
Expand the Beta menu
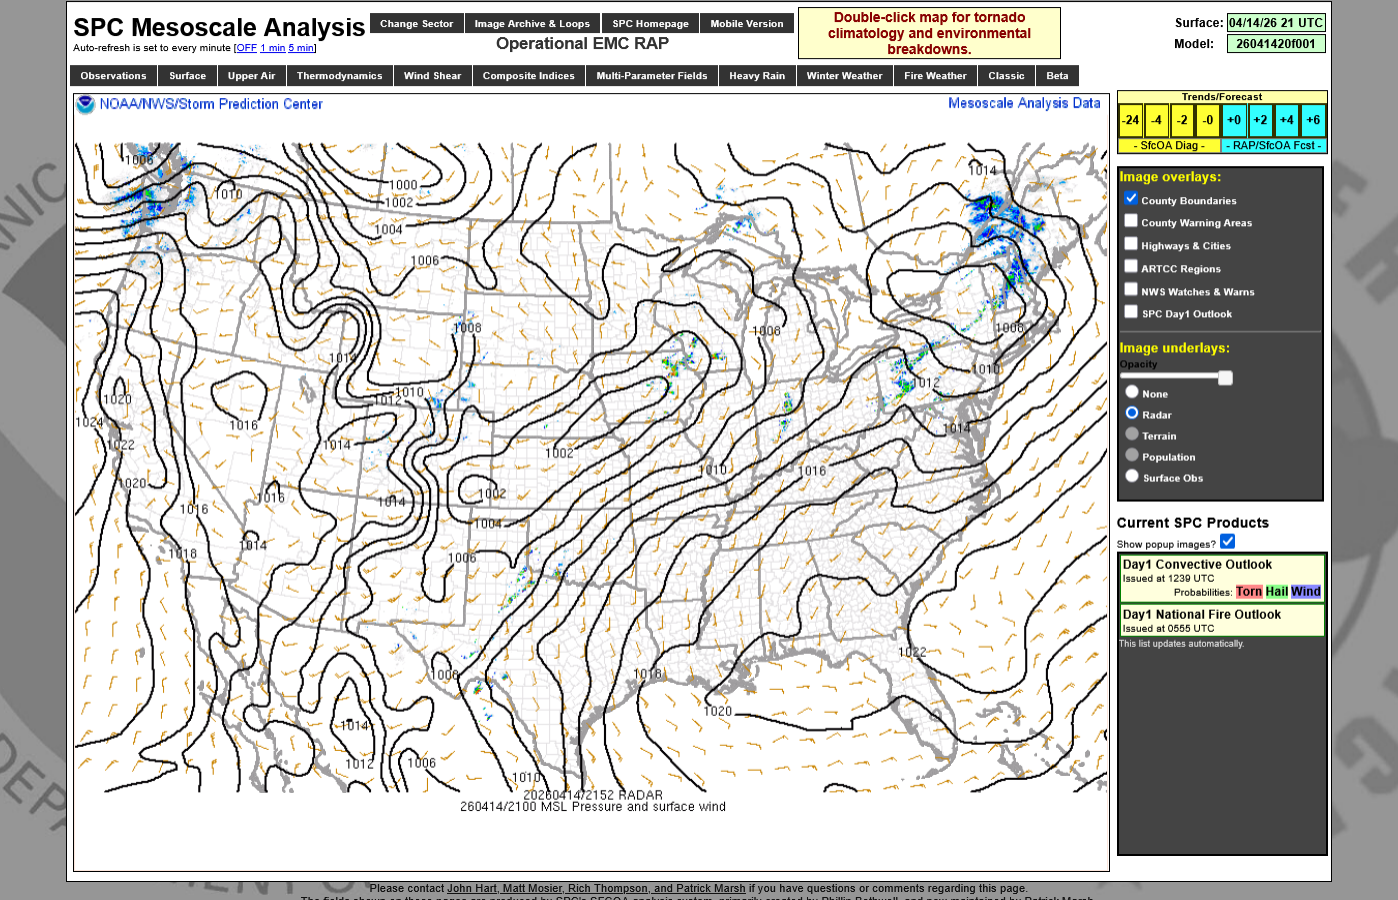[x=1057, y=76]
